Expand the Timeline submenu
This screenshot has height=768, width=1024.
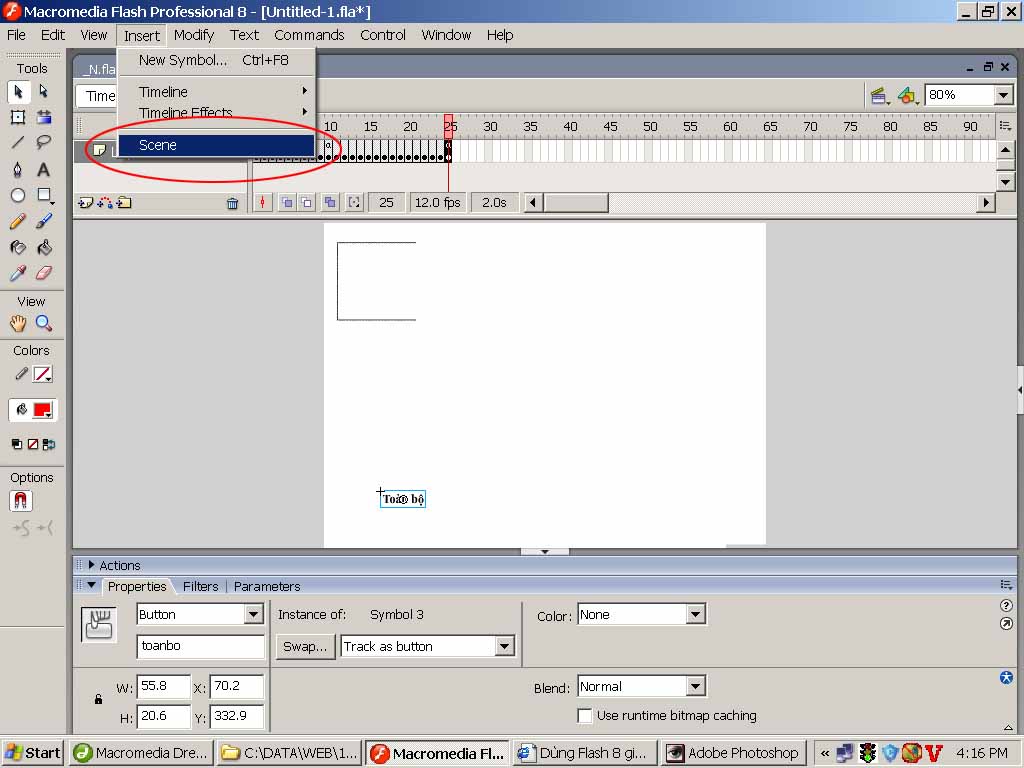[x=217, y=92]
